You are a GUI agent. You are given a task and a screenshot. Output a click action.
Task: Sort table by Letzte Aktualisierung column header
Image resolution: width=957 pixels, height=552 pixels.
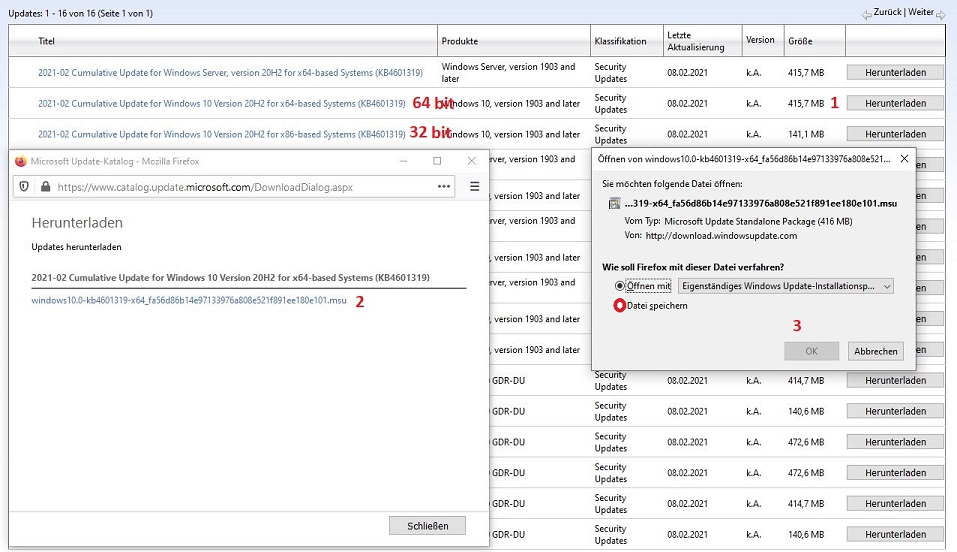696,41
